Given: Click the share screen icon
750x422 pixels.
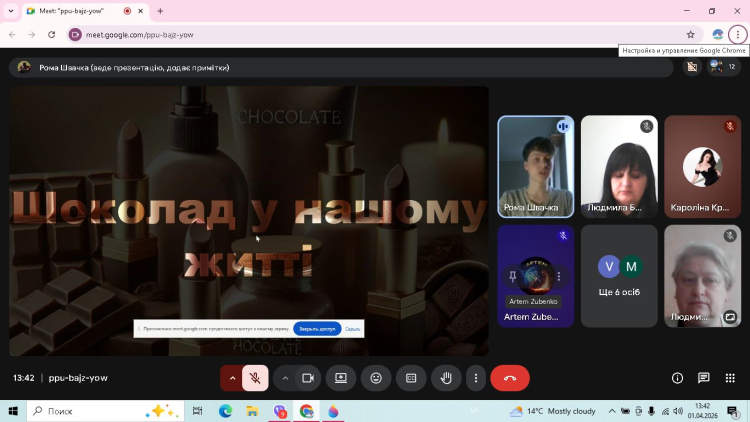Looking at the screenshot, I should [x=341, y=378].
